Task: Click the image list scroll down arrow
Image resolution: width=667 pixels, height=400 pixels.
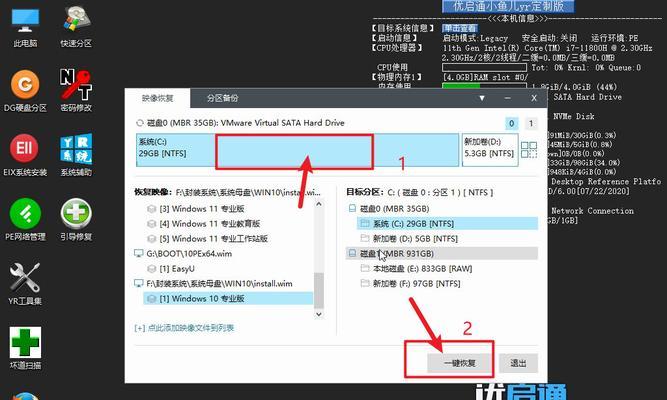Action: coord(319,314)
